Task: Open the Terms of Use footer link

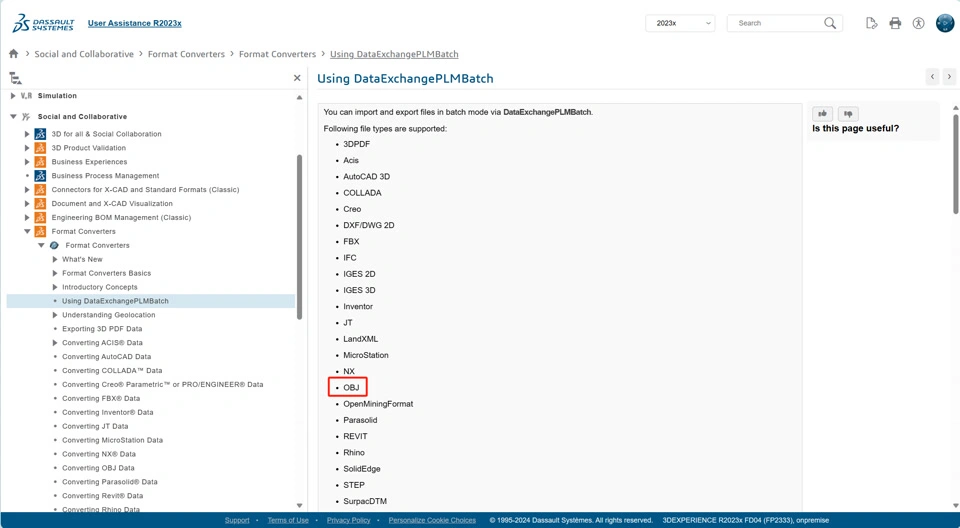Action: (x=288, y=520)
